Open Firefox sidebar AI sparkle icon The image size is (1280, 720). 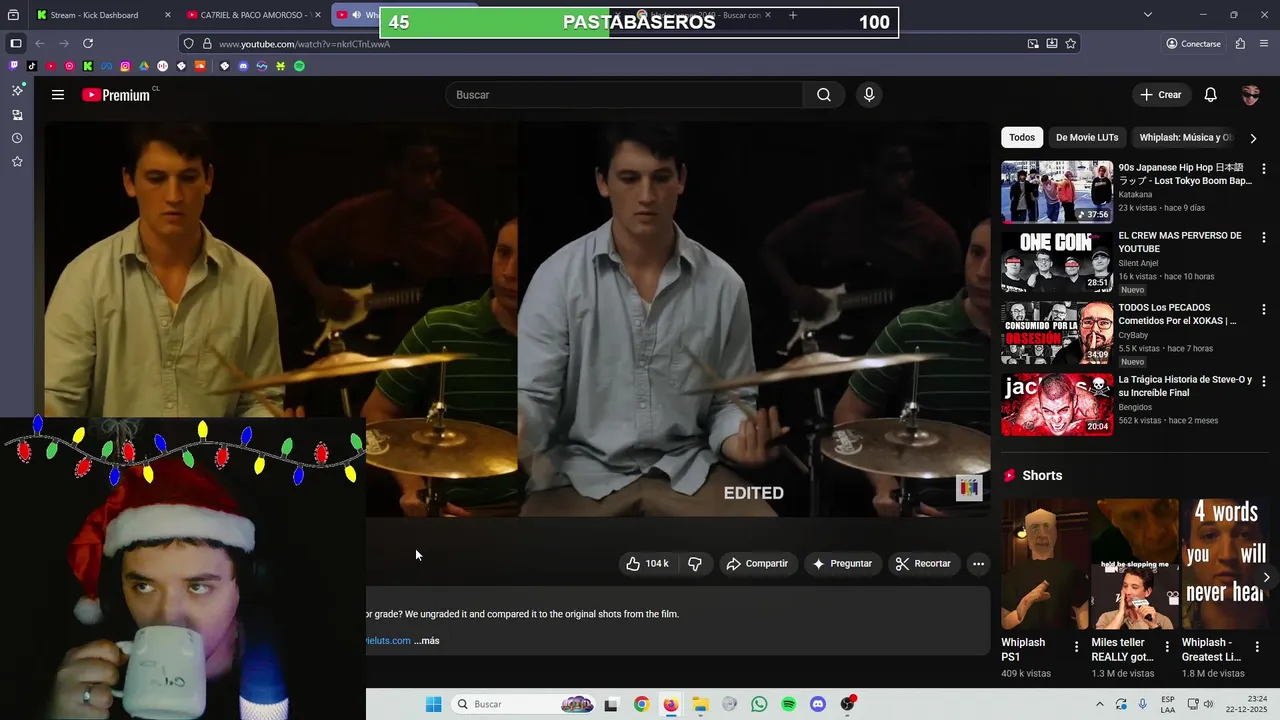coord(17,90)
